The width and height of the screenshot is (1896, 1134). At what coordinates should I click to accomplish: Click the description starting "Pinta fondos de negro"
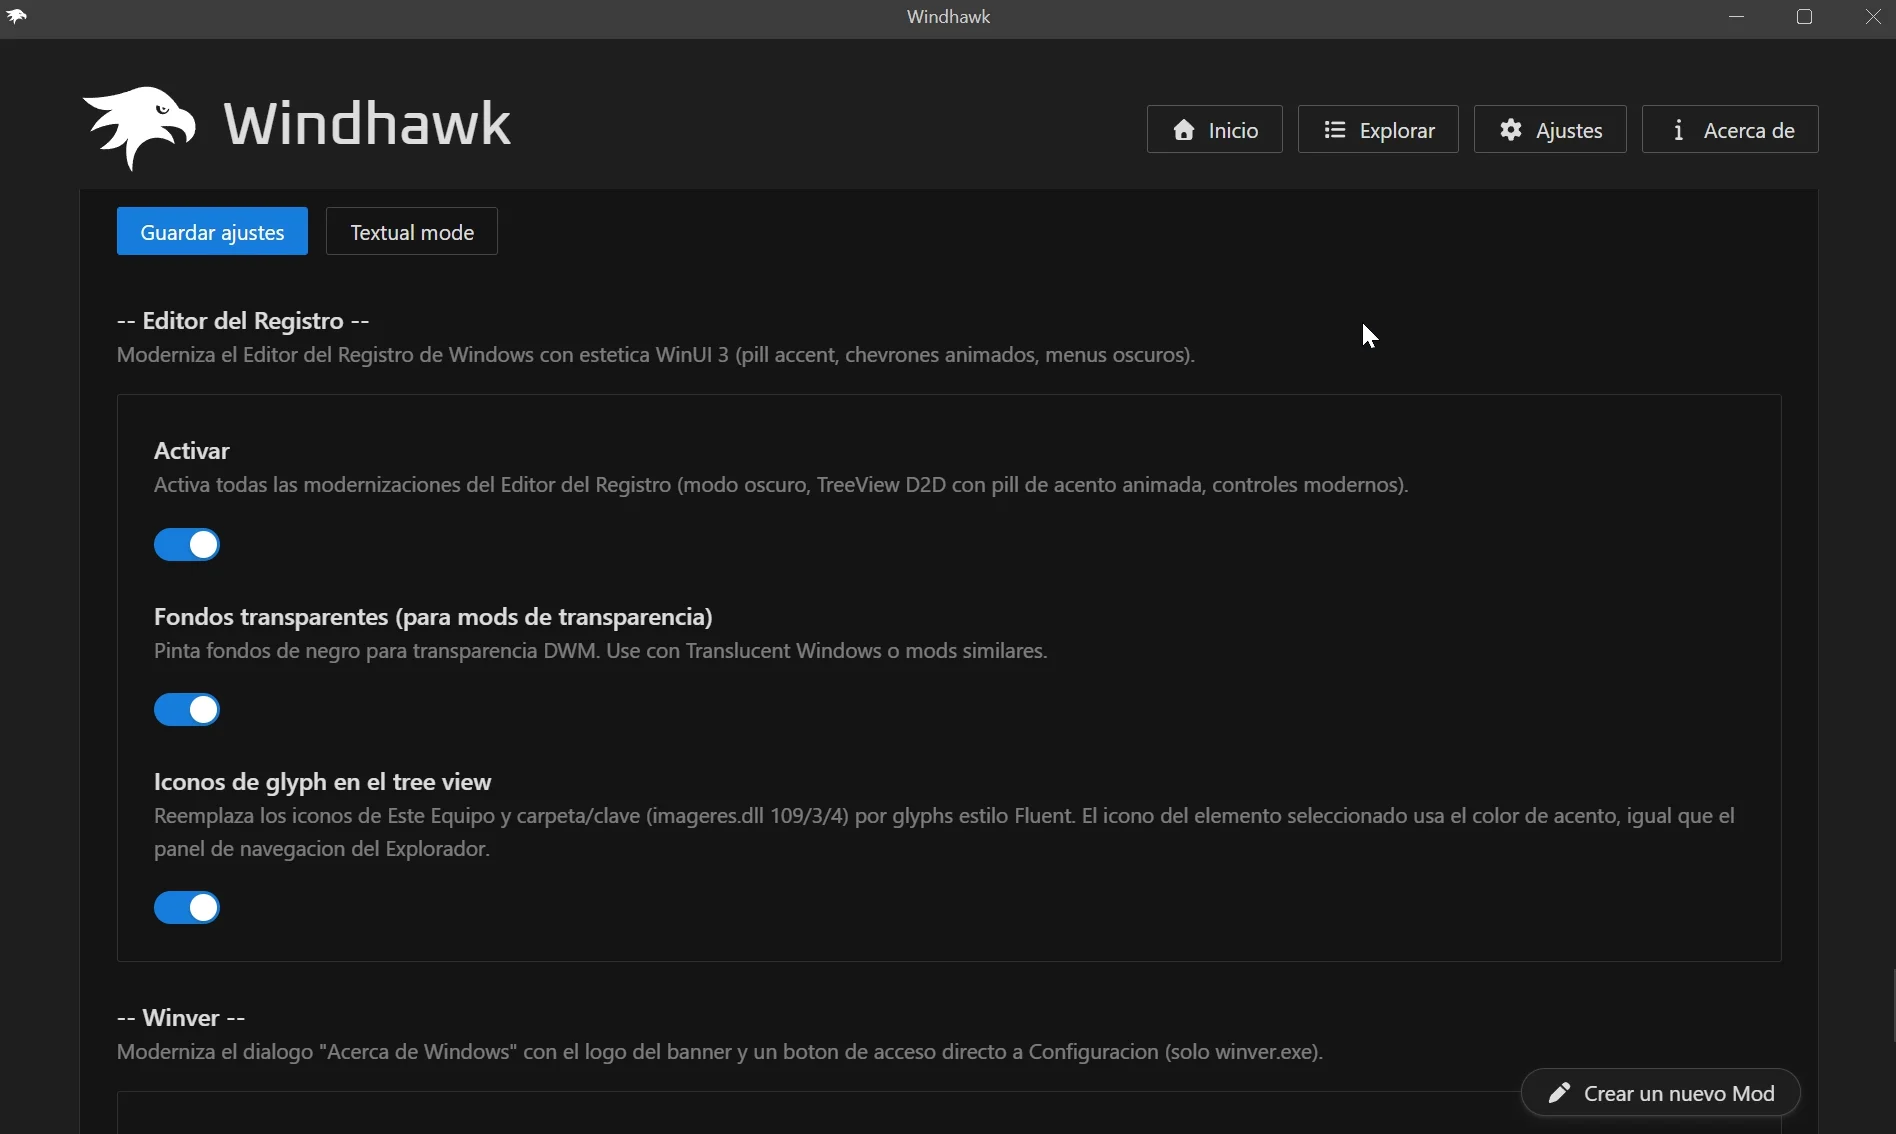pyautogui.click(x=601, y=652)
